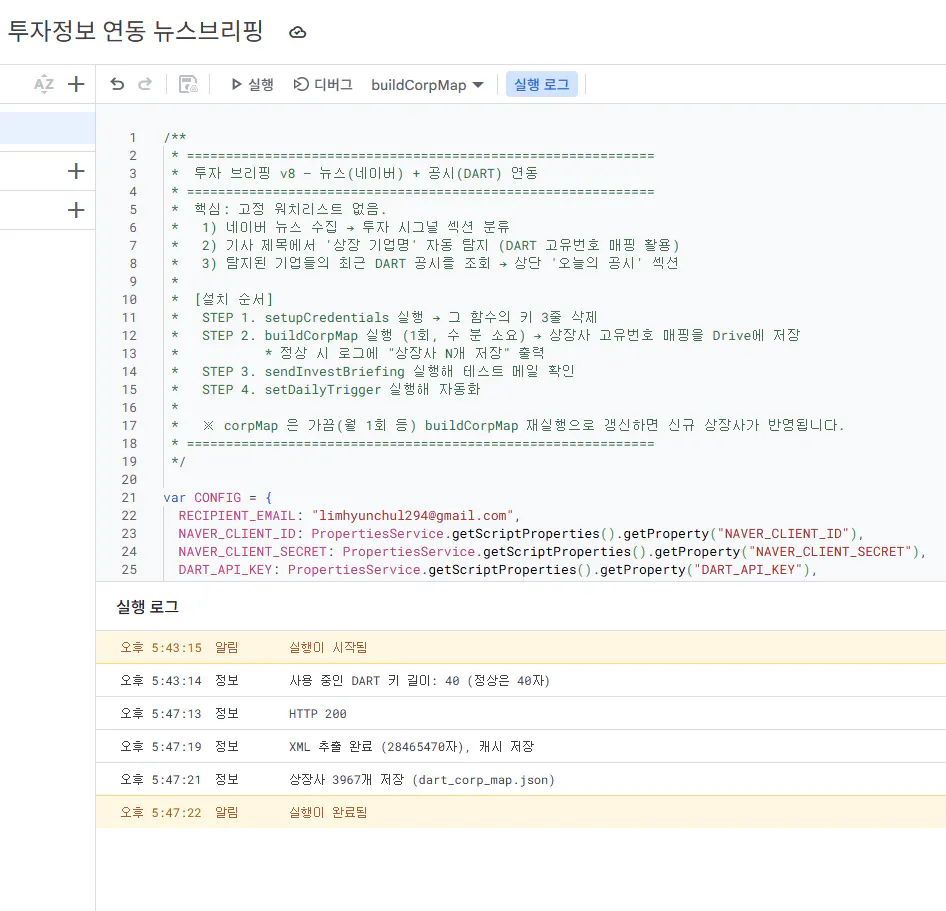
Task: Click the cloud save status icon
Action: coord(297,33)
